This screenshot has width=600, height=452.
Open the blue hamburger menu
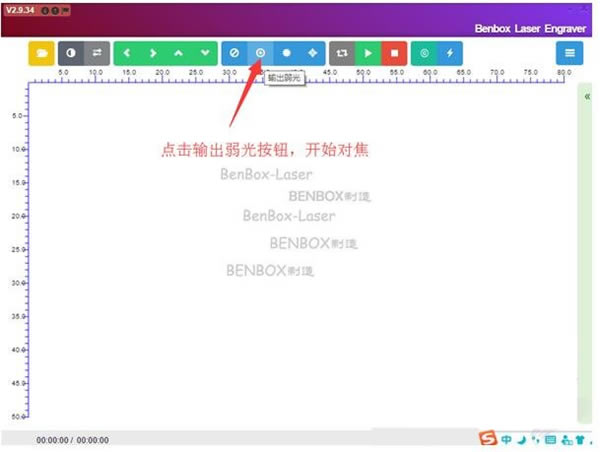[569, 53]
